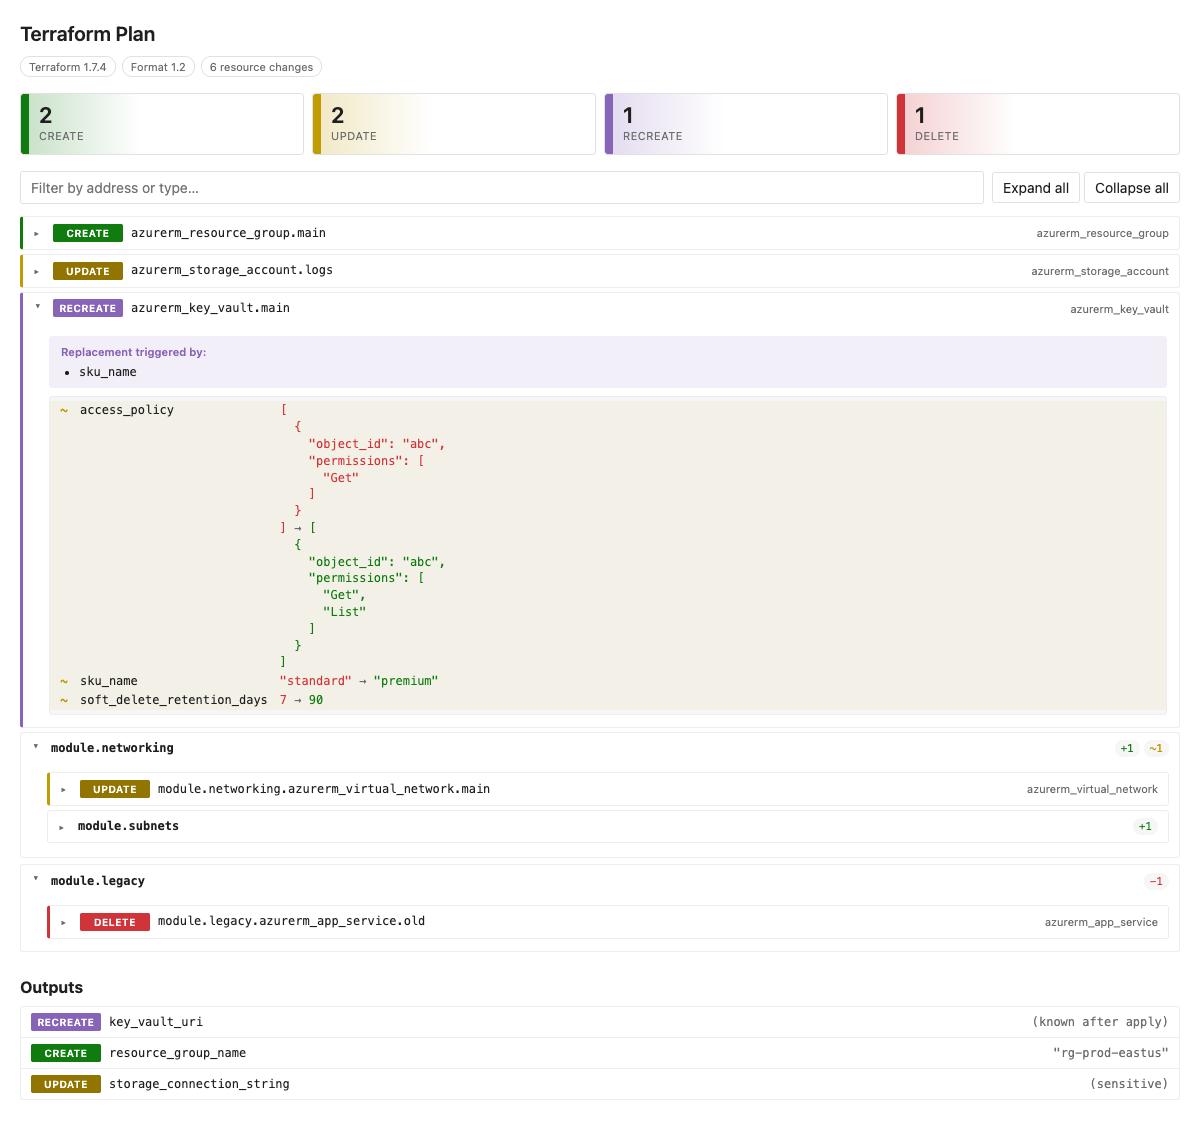Click the UPDATE badge on azurerm_virtual_network.main

point(115,789)
